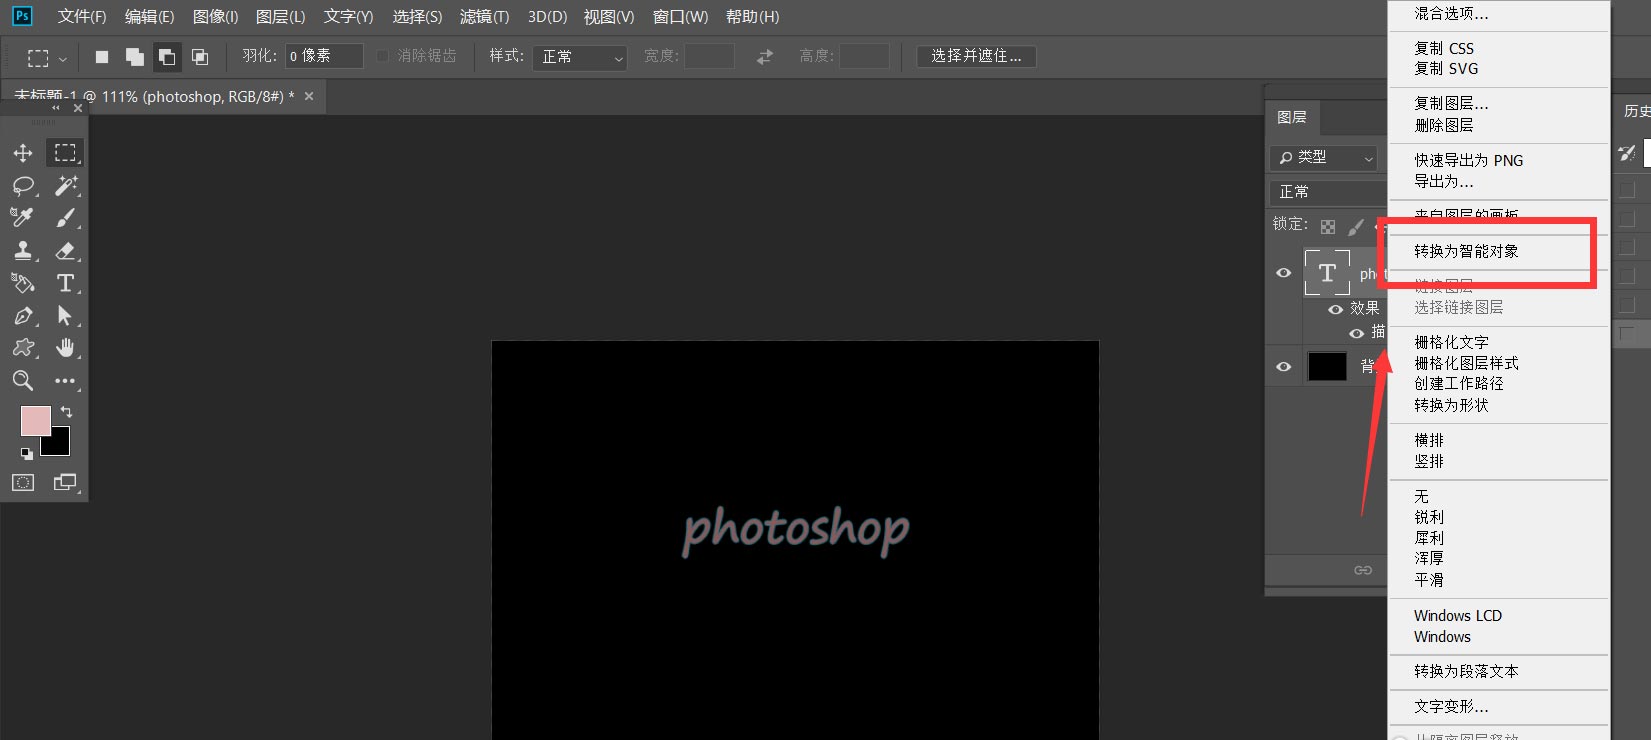This screenshot has height=740, width=1651.
Task: Toggle the anti-alias (消除锯齿) checkbox
Action: coord(382,56)
